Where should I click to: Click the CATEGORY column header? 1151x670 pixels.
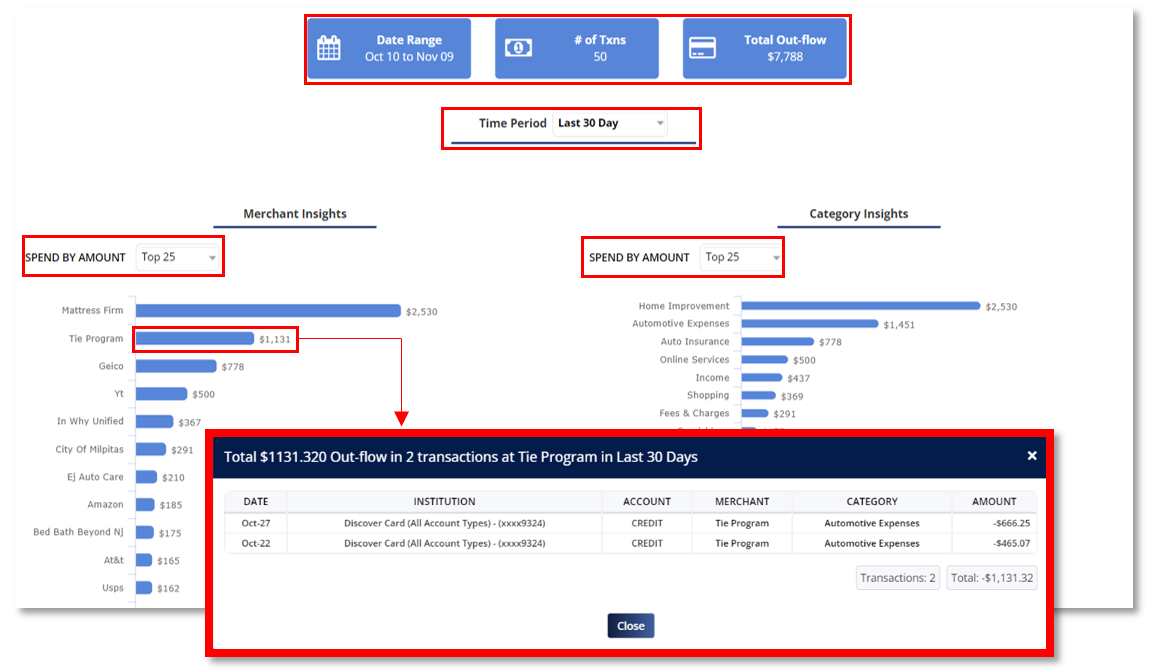pos(872,502)
